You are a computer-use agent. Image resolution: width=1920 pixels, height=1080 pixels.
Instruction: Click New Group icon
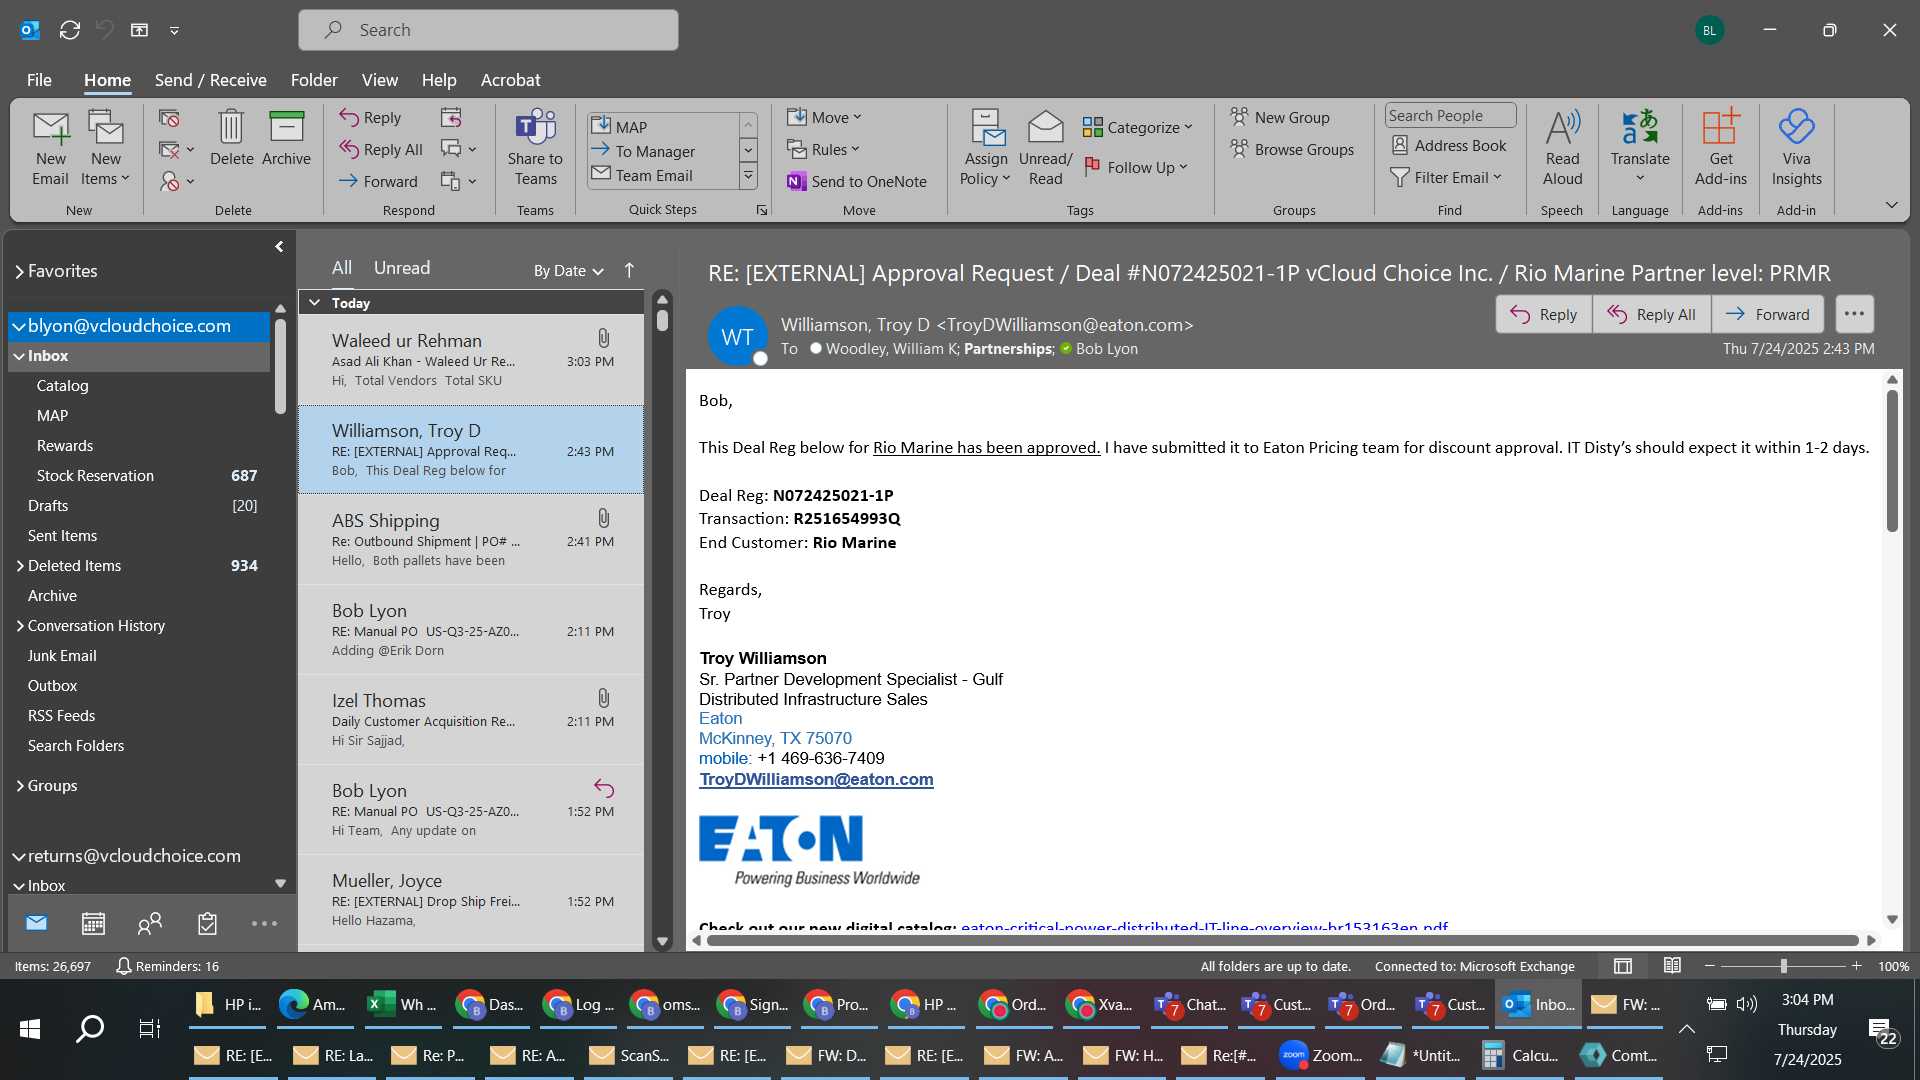1280,117
